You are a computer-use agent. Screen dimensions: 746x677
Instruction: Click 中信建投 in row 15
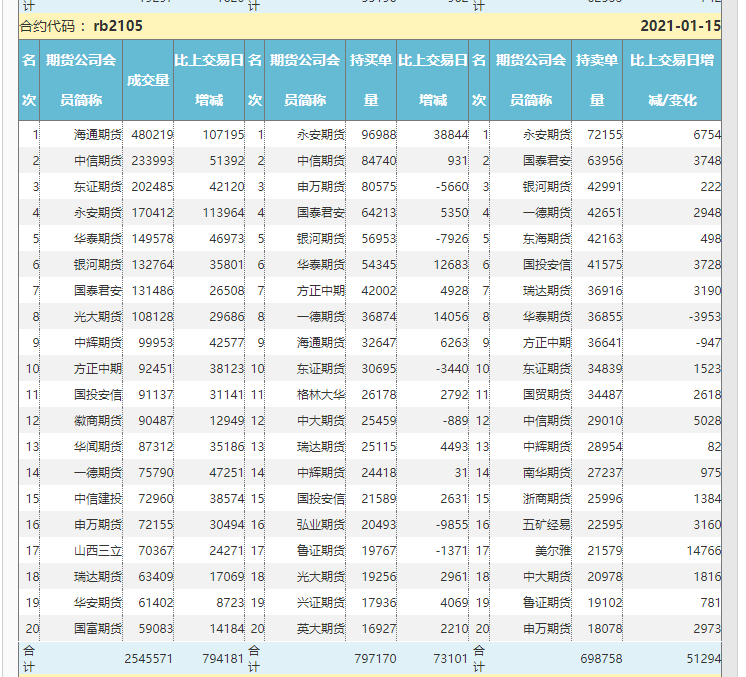98,499
